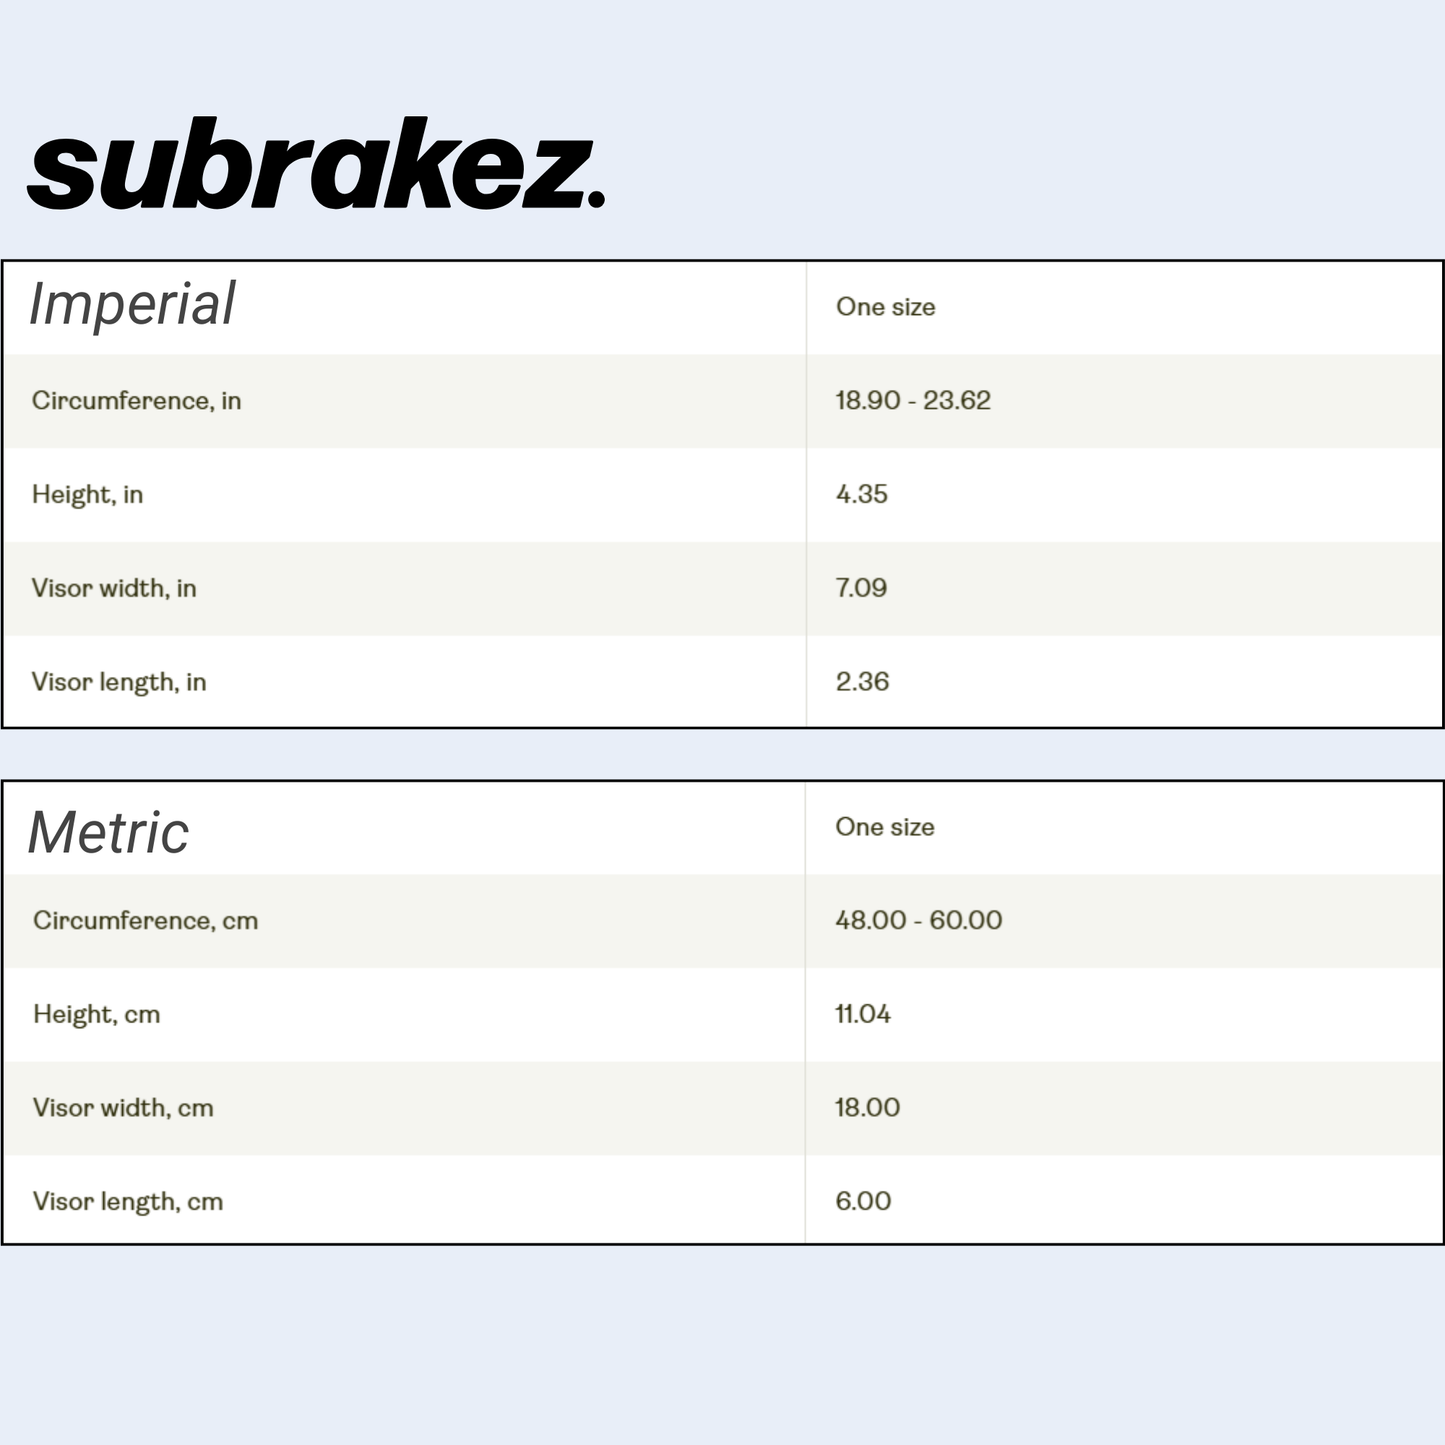Screen dimensions: 1445x1445
Task: Select the 48.00 - 60.00 value
Action: pos(918,921)
